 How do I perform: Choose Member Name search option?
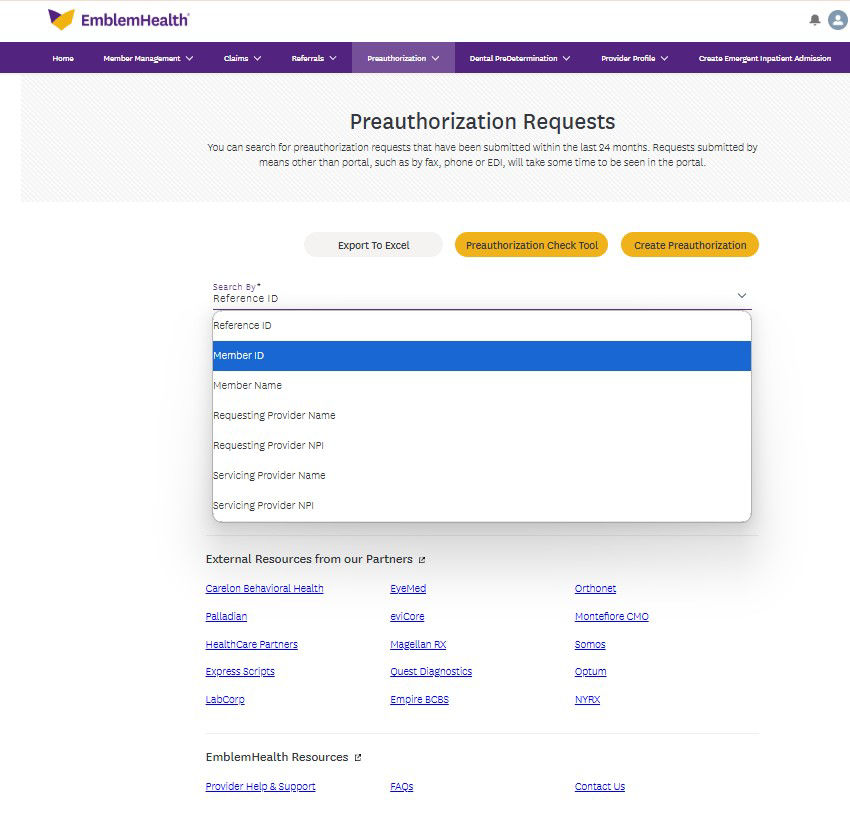pyautogui.click(x=482, y=385)
